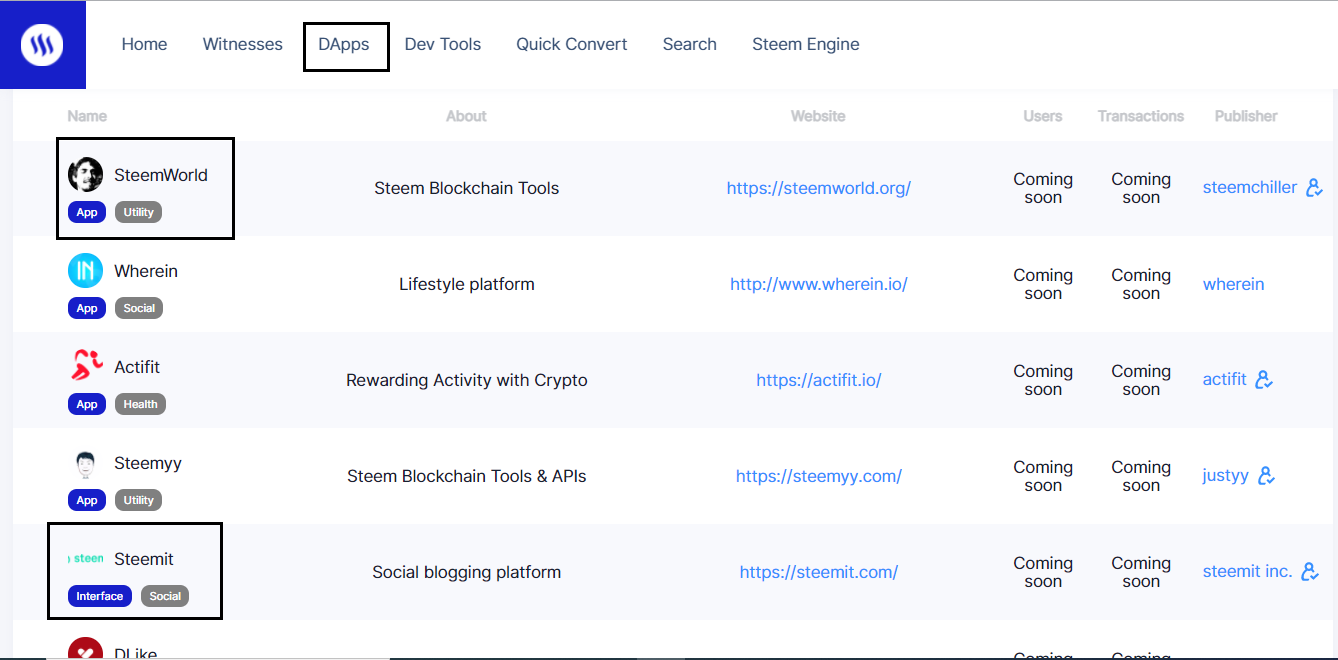1338x660 pixels.
Task: Click the SteemWorld avatar icon
Action: [85, 175]
